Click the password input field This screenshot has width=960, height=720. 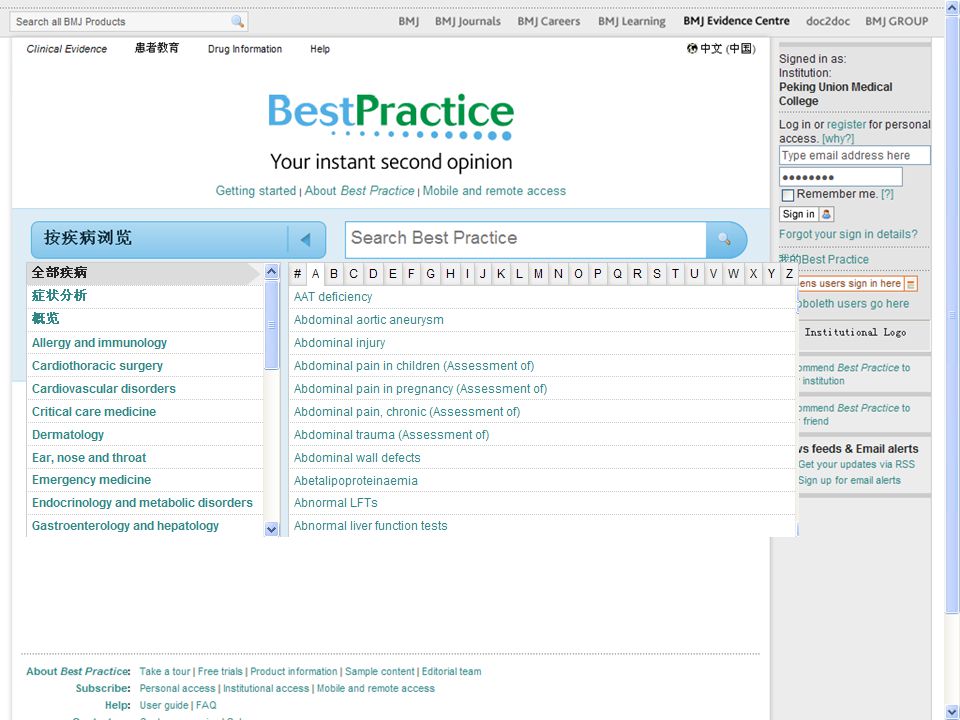(841, 177)
